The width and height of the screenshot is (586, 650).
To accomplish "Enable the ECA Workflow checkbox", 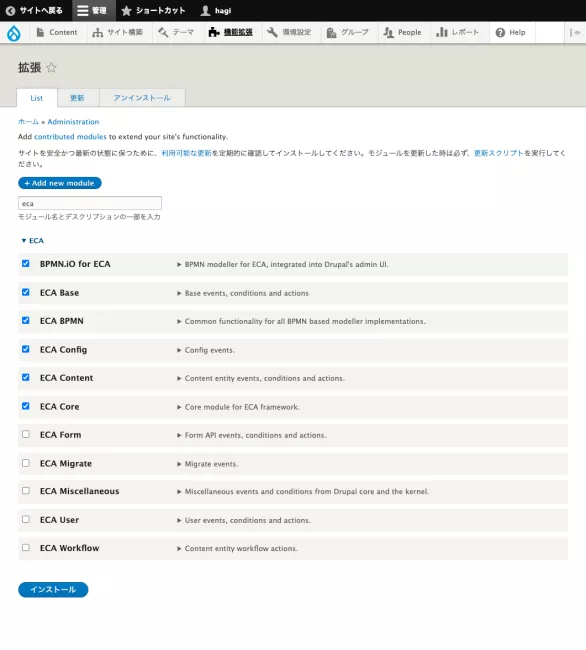I will 26,548.
